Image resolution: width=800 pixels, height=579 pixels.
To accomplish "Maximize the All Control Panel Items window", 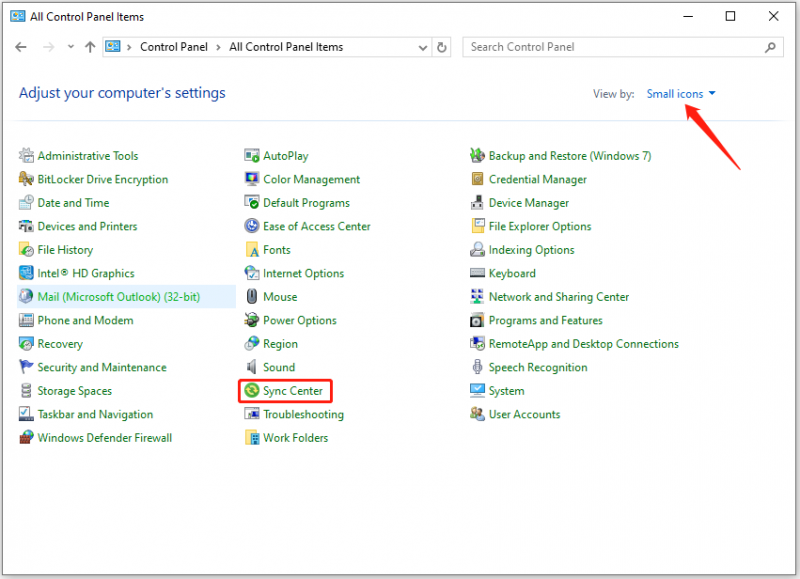I will click(730, 16).
